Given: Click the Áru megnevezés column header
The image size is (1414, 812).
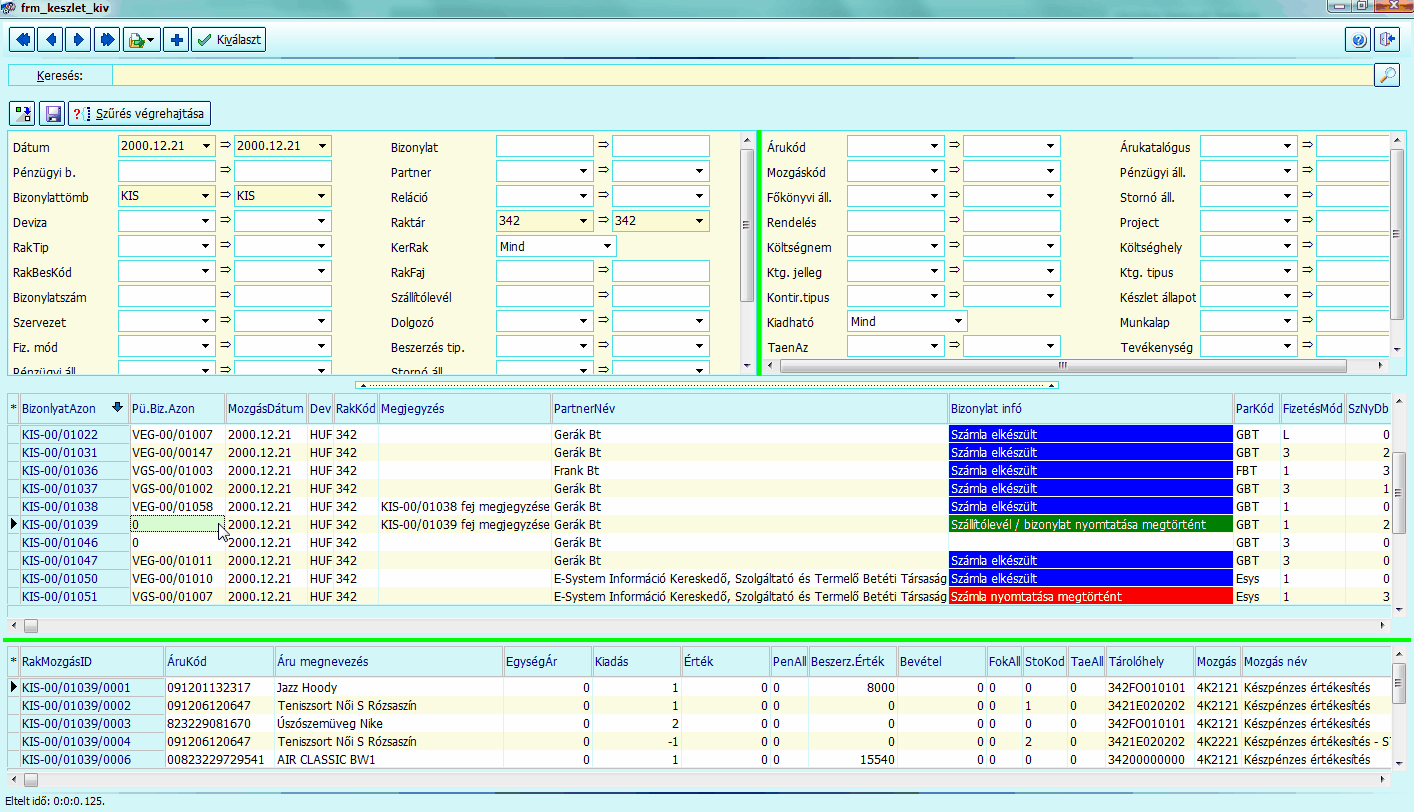Looking at the screenshot, I should click(388, 661).
